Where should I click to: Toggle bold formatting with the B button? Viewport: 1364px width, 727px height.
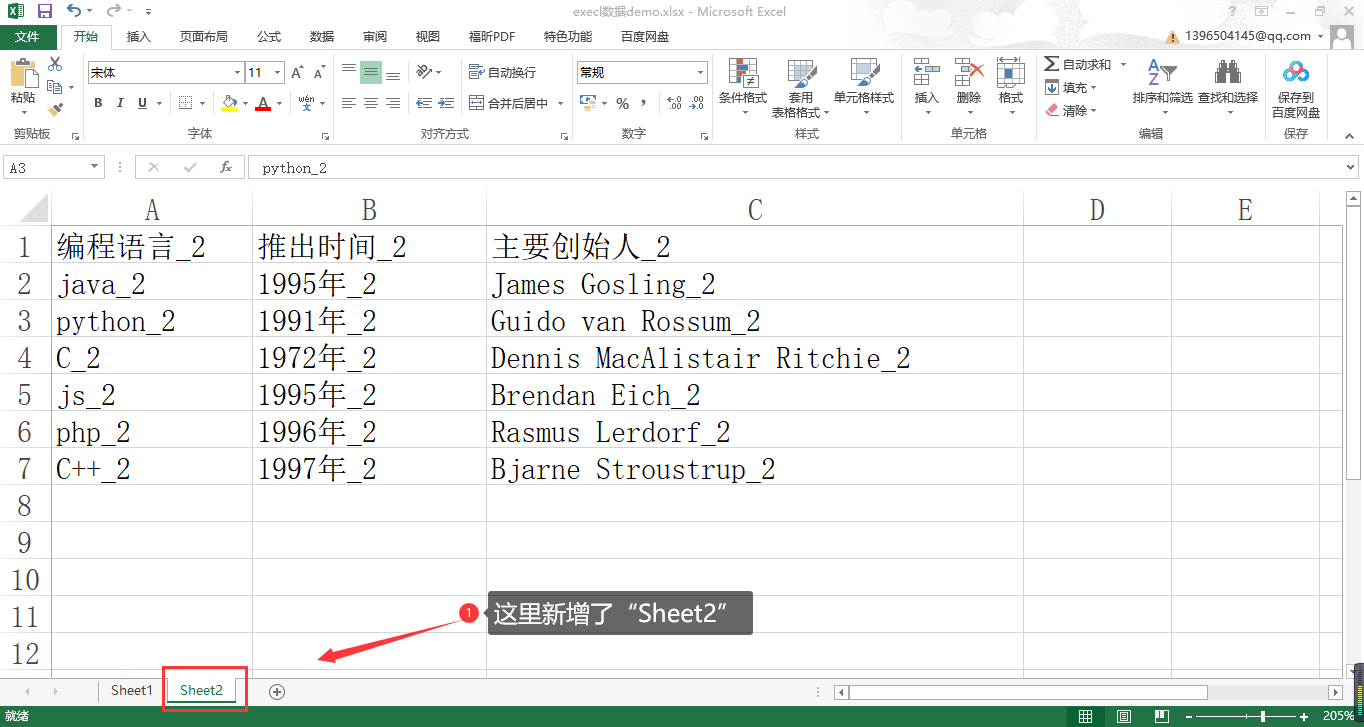click(x=98, y=103)
